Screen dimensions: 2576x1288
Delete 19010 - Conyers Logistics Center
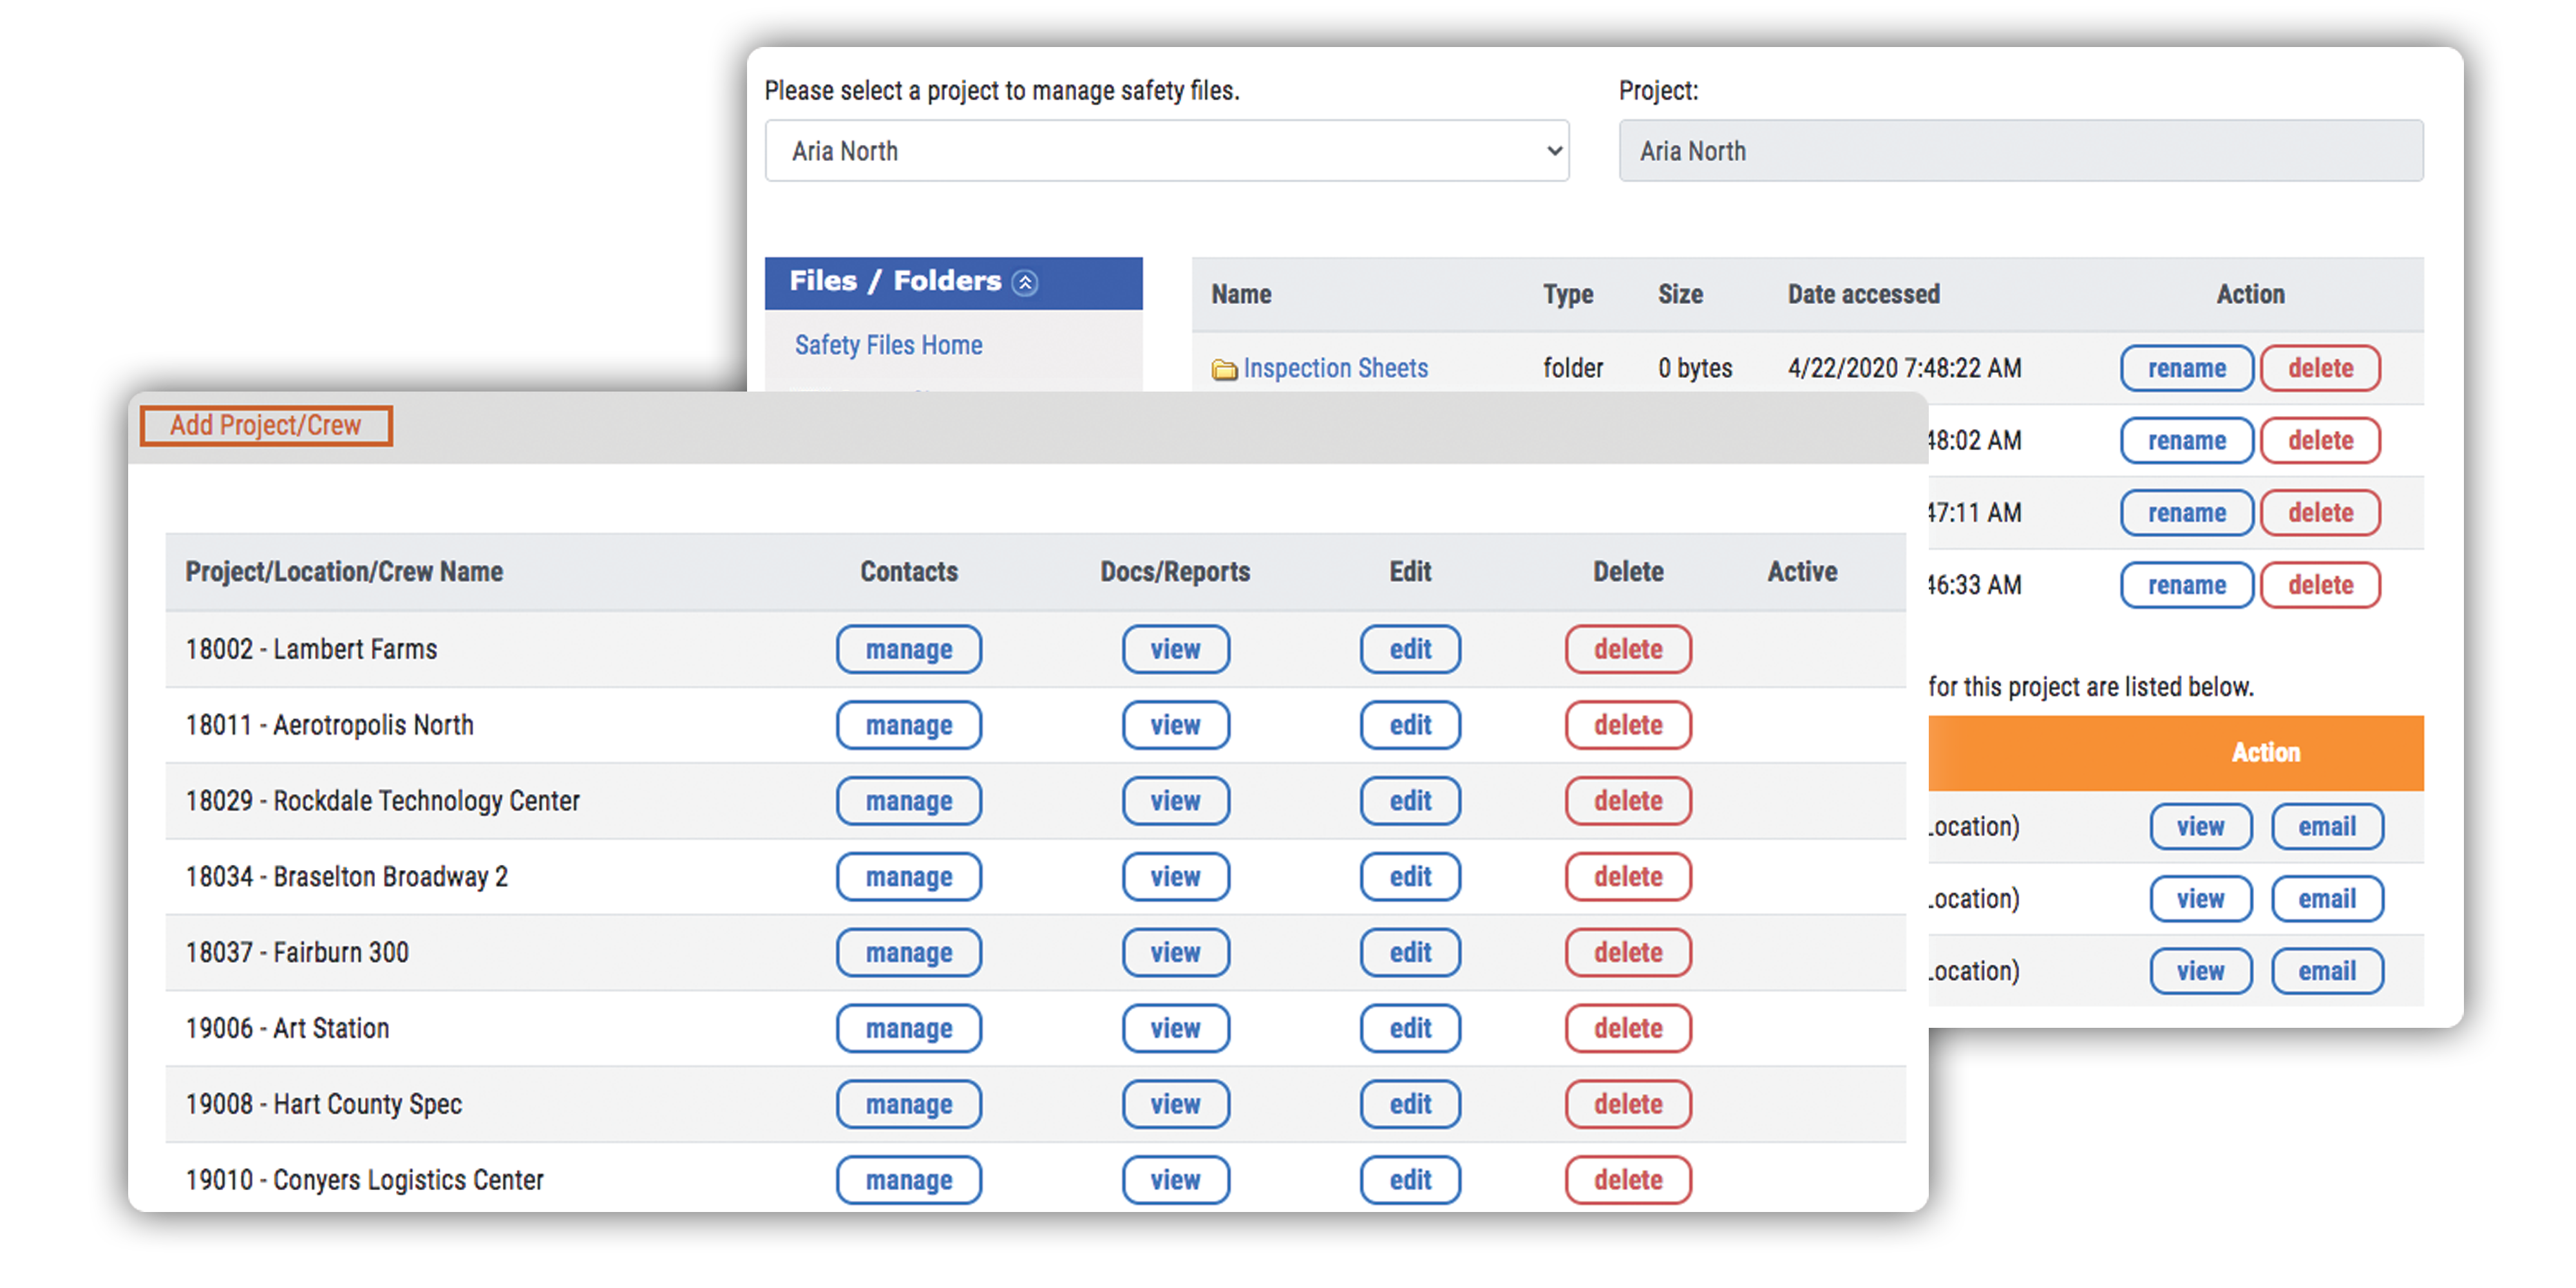point(1628,1181)
